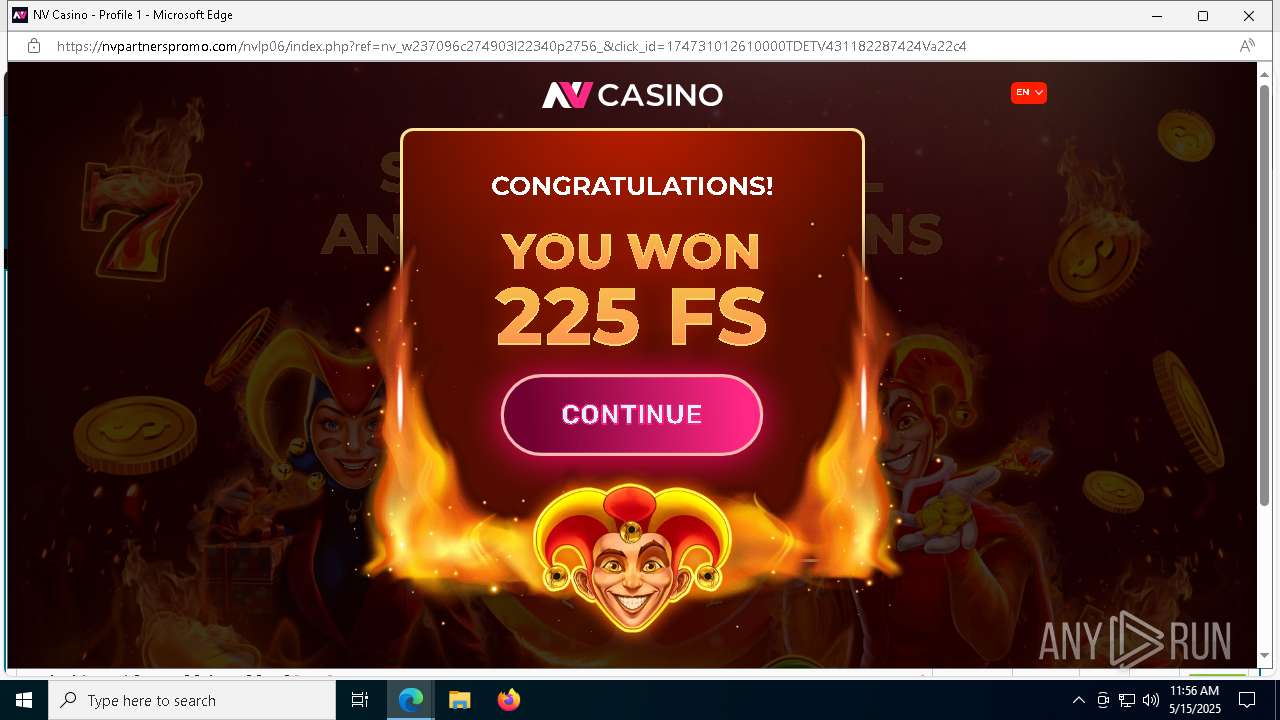The image size is (1280, 720).
Task: Open the Windows Start menu
Action: (x=24, y=700)
